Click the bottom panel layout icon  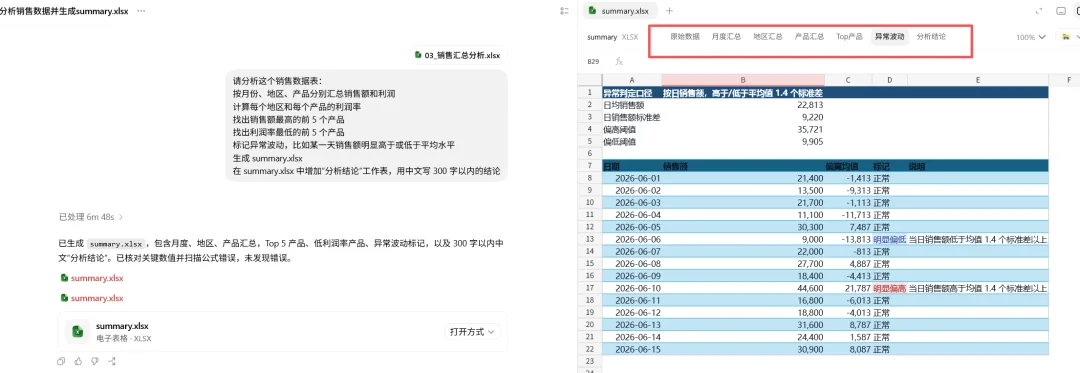1061,11
